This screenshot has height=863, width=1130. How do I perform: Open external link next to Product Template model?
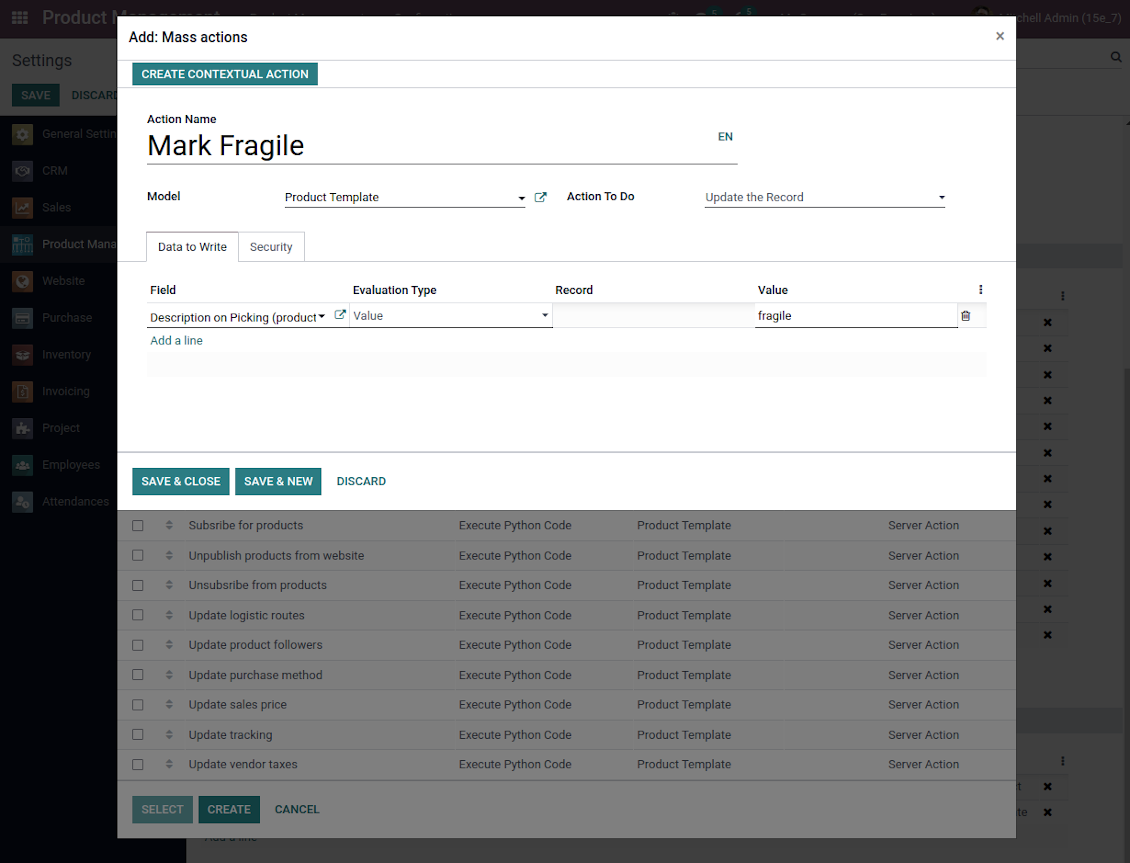pyautogui.click(x=541, y=197)
